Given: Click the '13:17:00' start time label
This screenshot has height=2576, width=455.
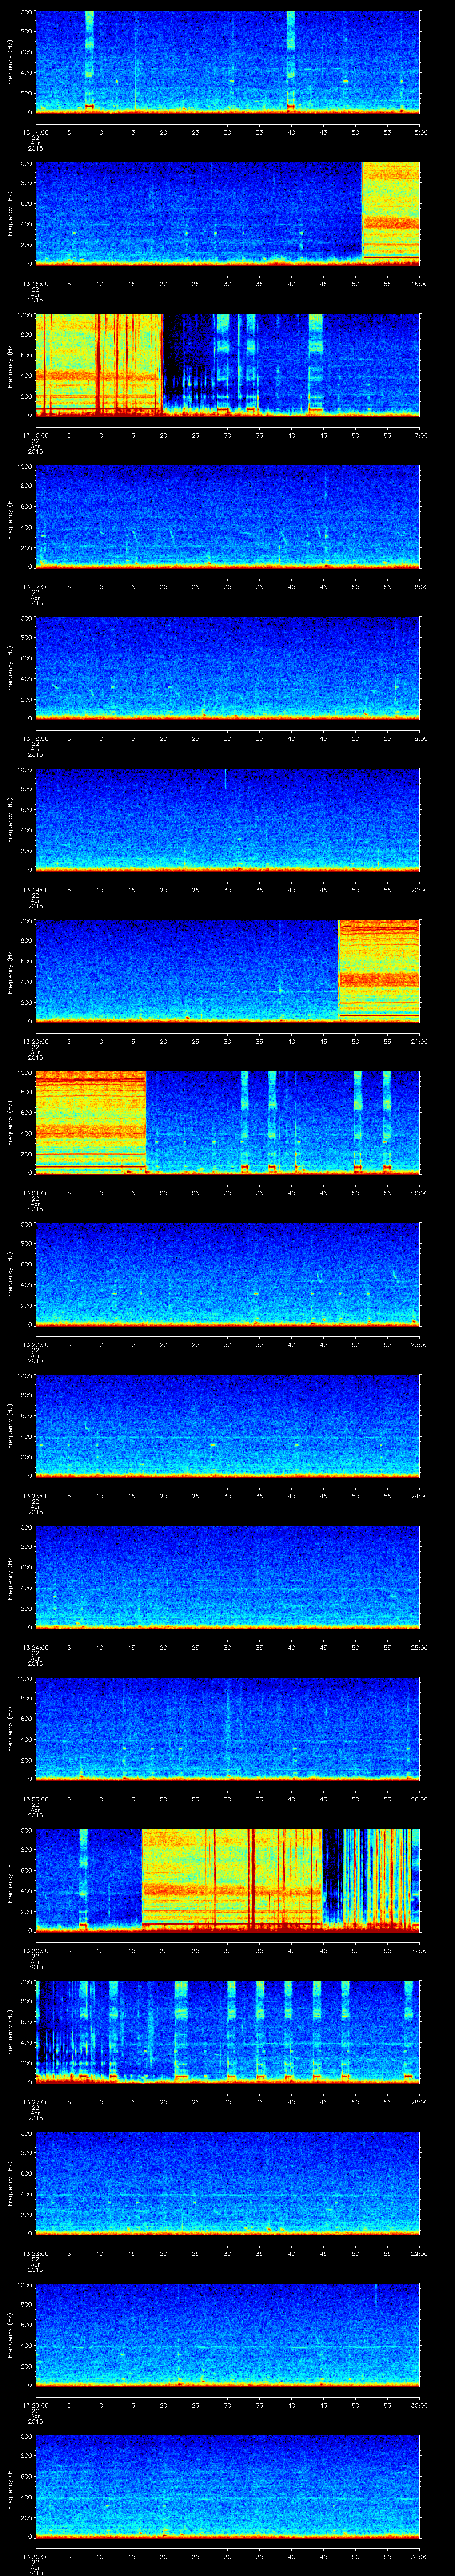Looking at the screenshot, I should pos(35,586).
